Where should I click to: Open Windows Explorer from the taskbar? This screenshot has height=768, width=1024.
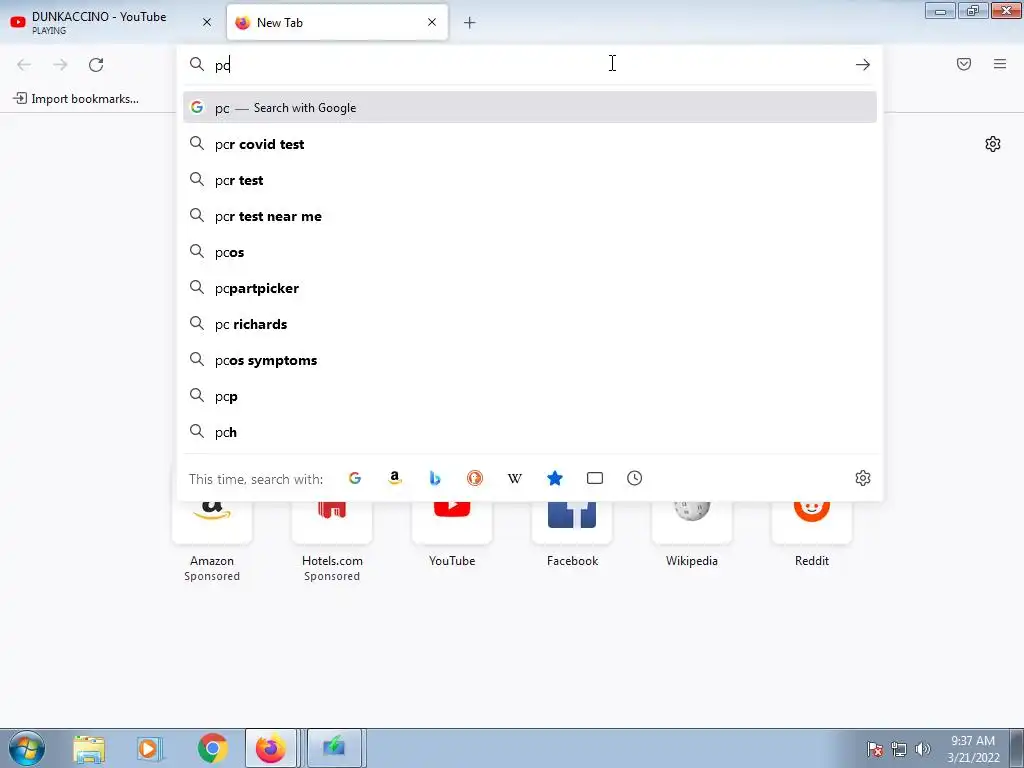tap(89, 748)
